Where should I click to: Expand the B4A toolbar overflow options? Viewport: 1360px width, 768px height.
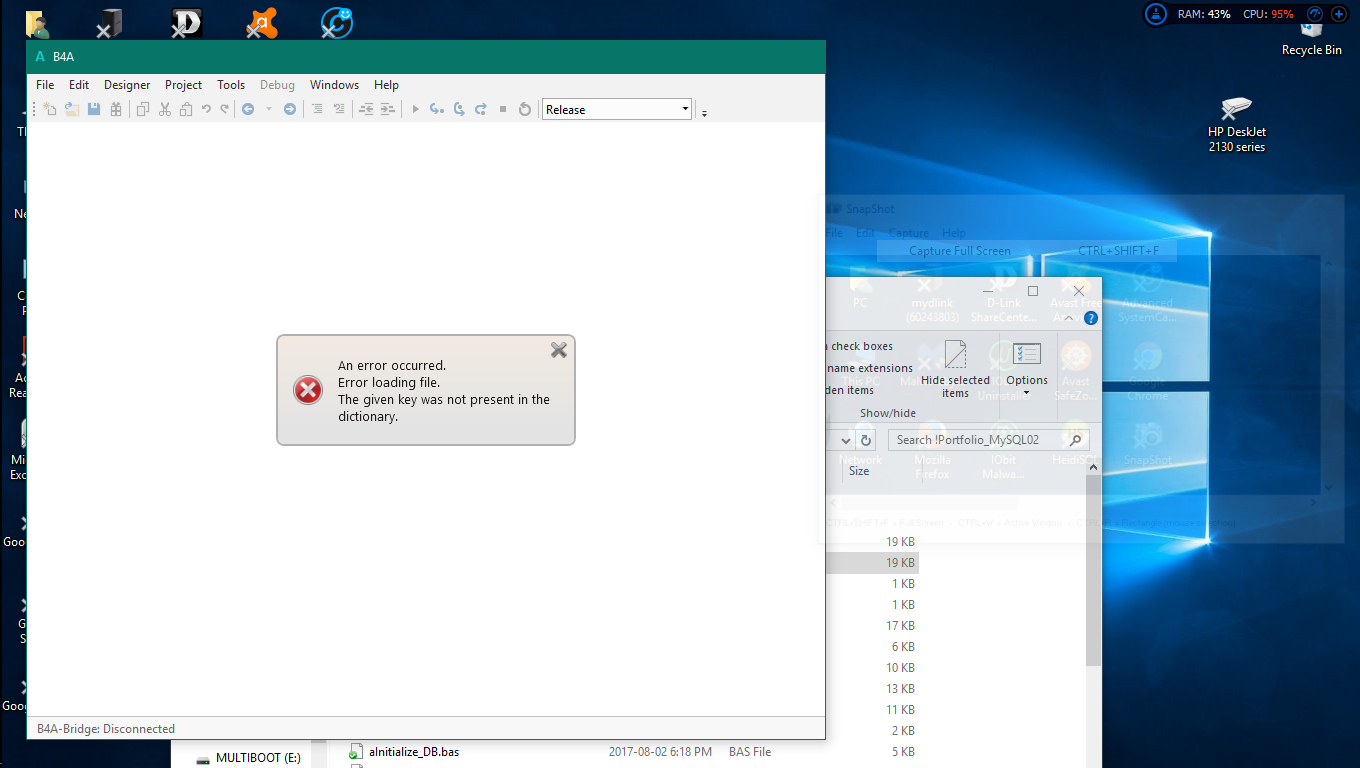pos(704,112)
